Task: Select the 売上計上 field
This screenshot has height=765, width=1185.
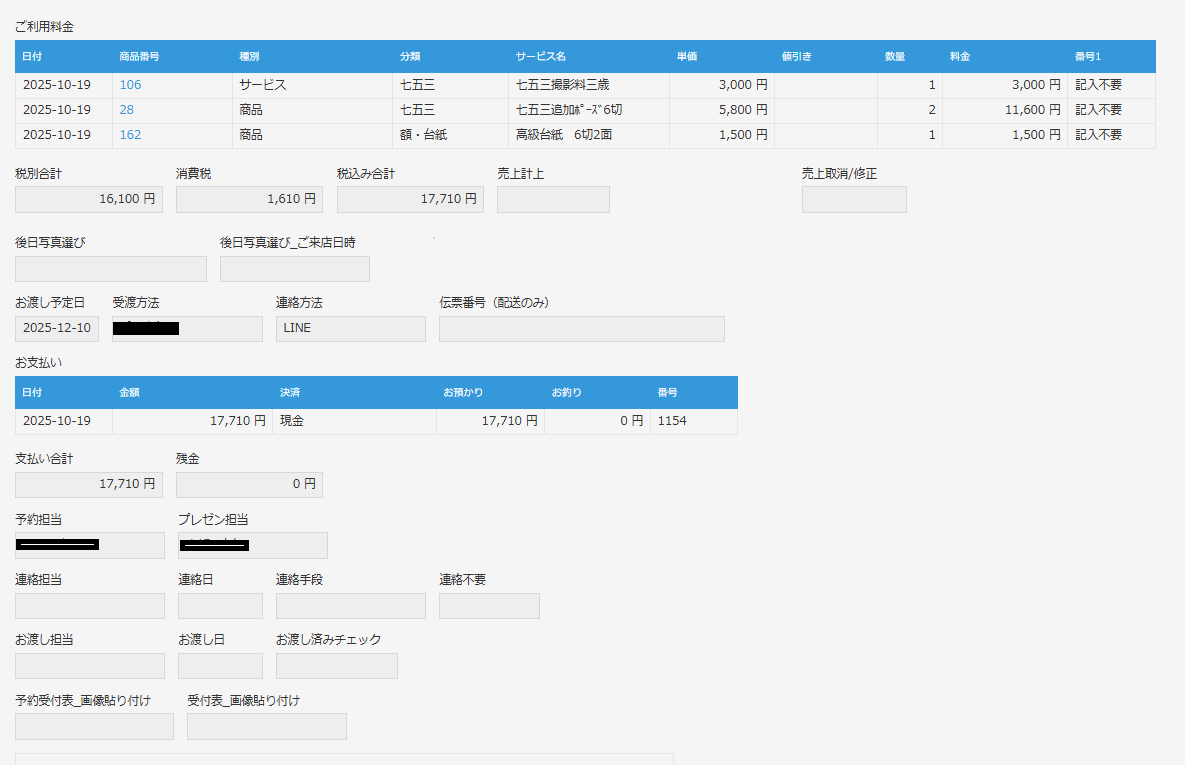Action: pos(553,199)
